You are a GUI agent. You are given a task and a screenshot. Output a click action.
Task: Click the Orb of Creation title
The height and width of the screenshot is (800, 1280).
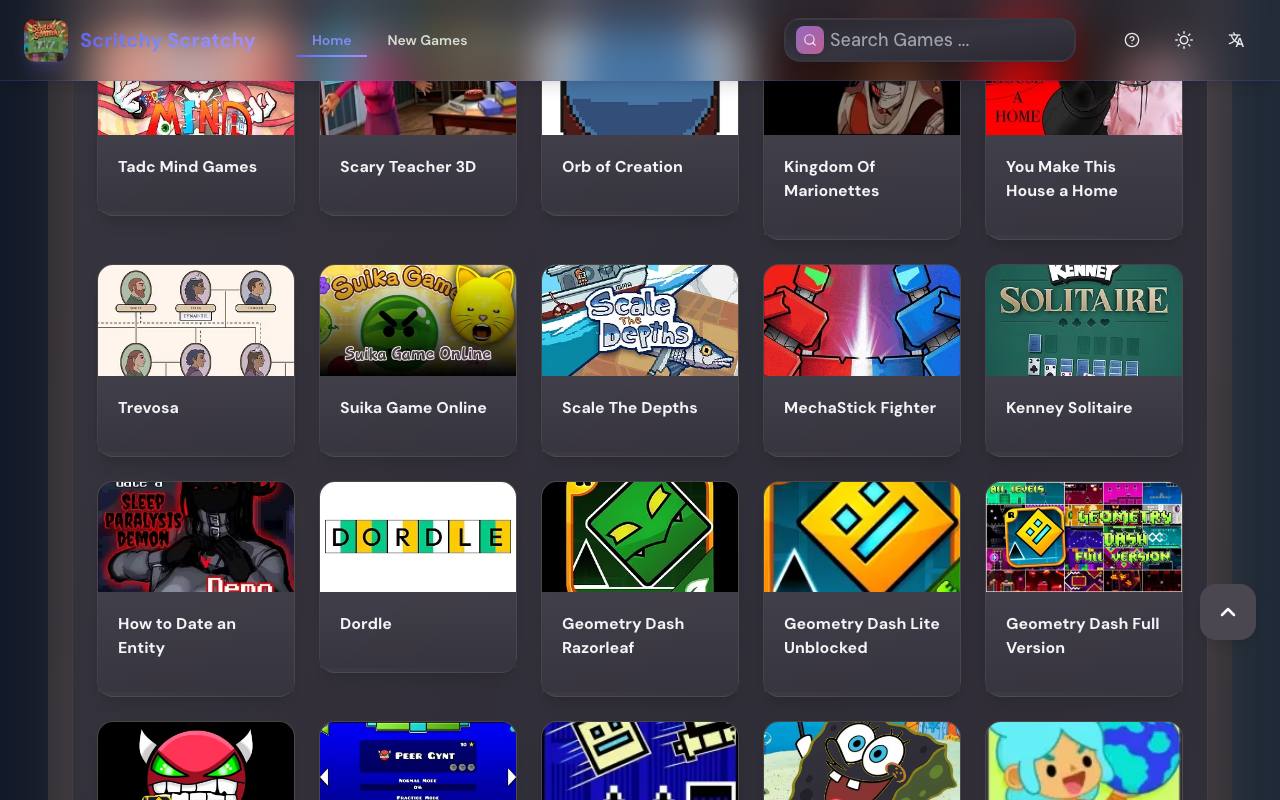point(622,167)
